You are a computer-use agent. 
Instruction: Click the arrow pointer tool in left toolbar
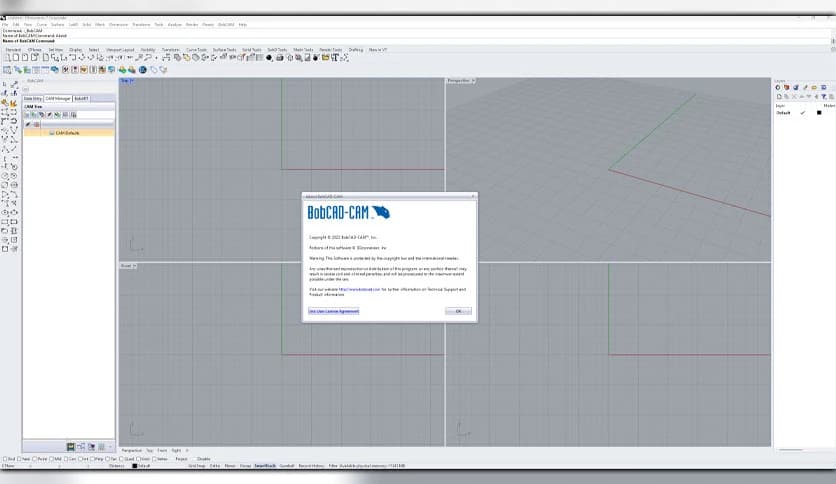point(5,84)
